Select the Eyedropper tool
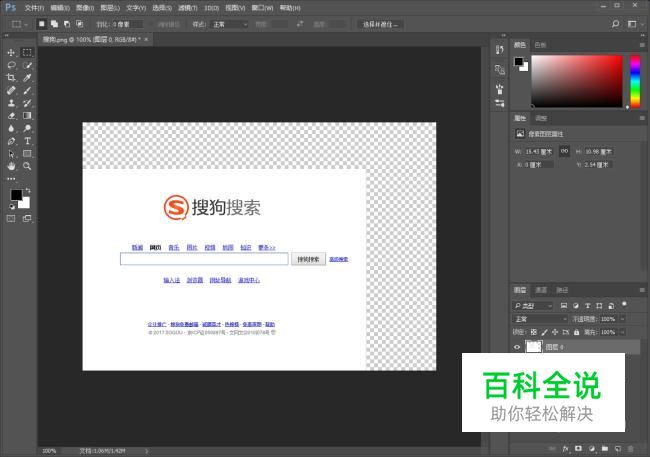The height and width of the screenshot is (457, 650). 27,78
